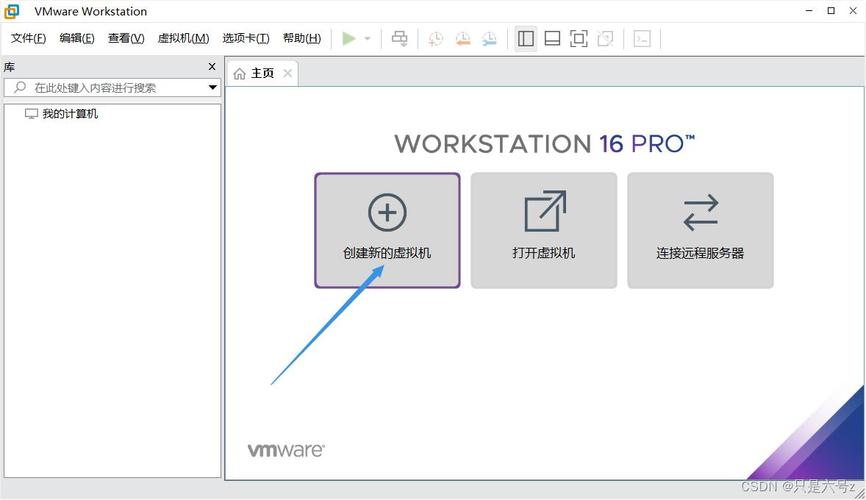Close the 主页 tab
Viewport: 866px width, 500px height.
tap(288, 73)
